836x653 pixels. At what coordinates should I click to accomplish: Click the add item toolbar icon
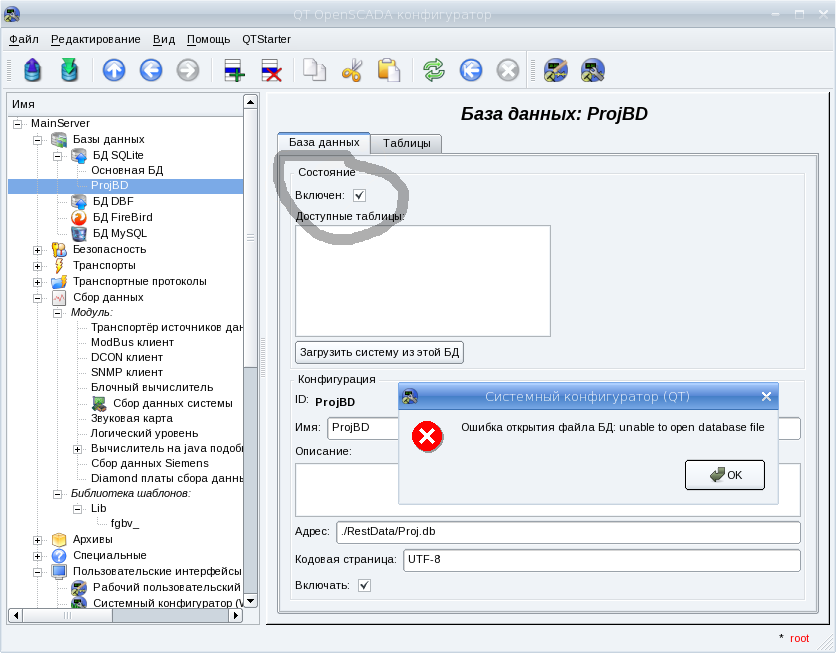click(234, 70)
